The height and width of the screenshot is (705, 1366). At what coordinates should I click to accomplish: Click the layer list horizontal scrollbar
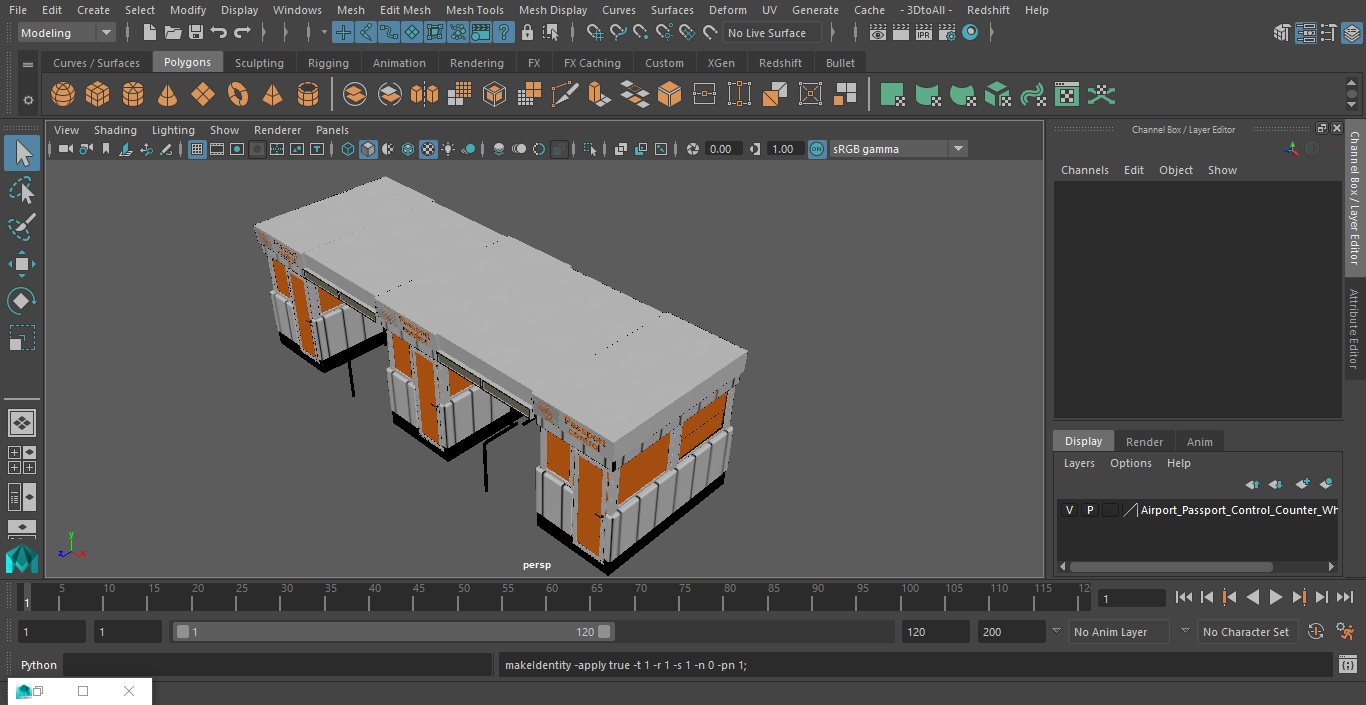point(1171,566)
